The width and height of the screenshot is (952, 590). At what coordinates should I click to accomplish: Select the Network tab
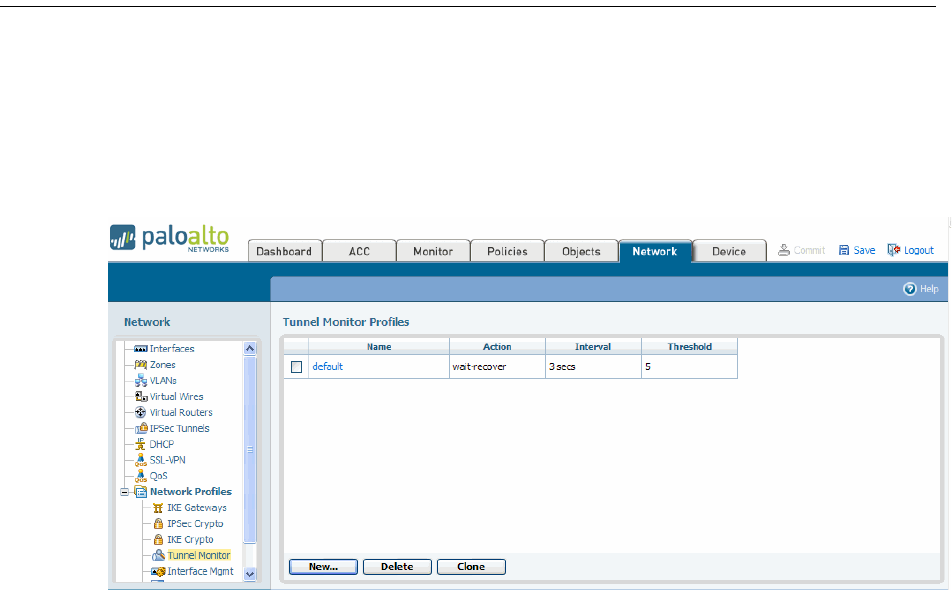coord(654,251)
